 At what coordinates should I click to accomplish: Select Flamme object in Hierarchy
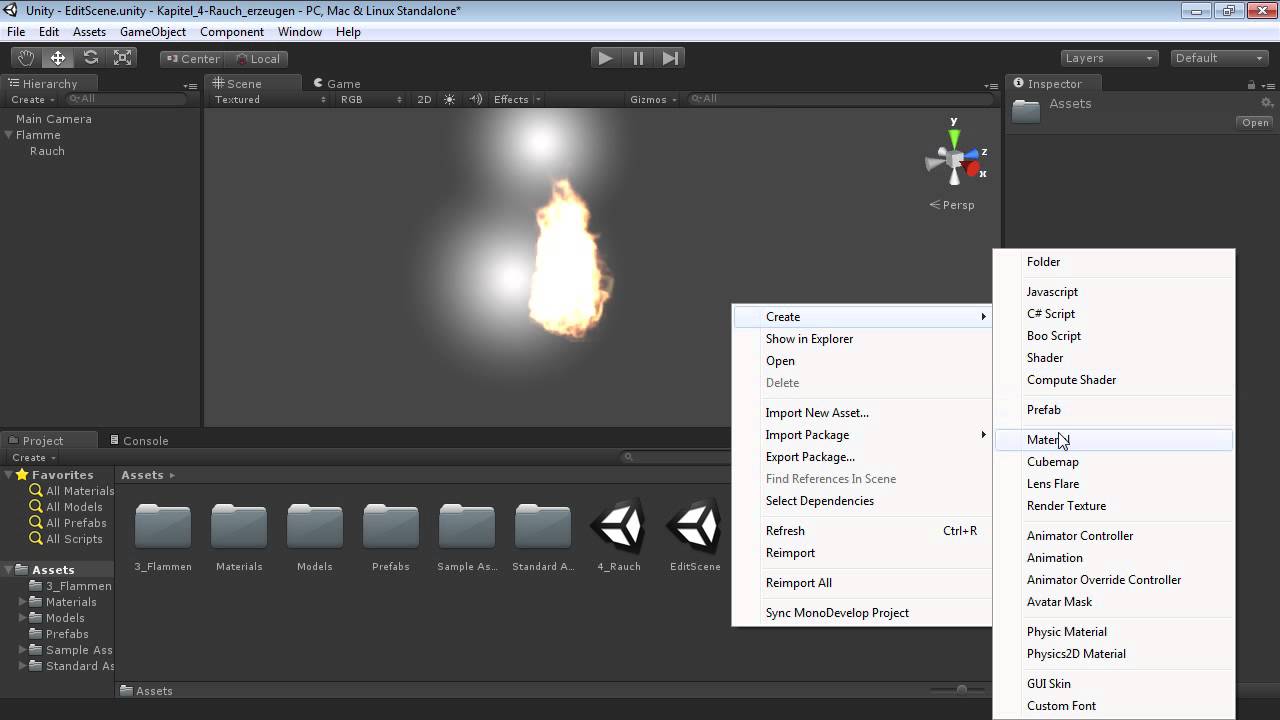coord(38,135)
